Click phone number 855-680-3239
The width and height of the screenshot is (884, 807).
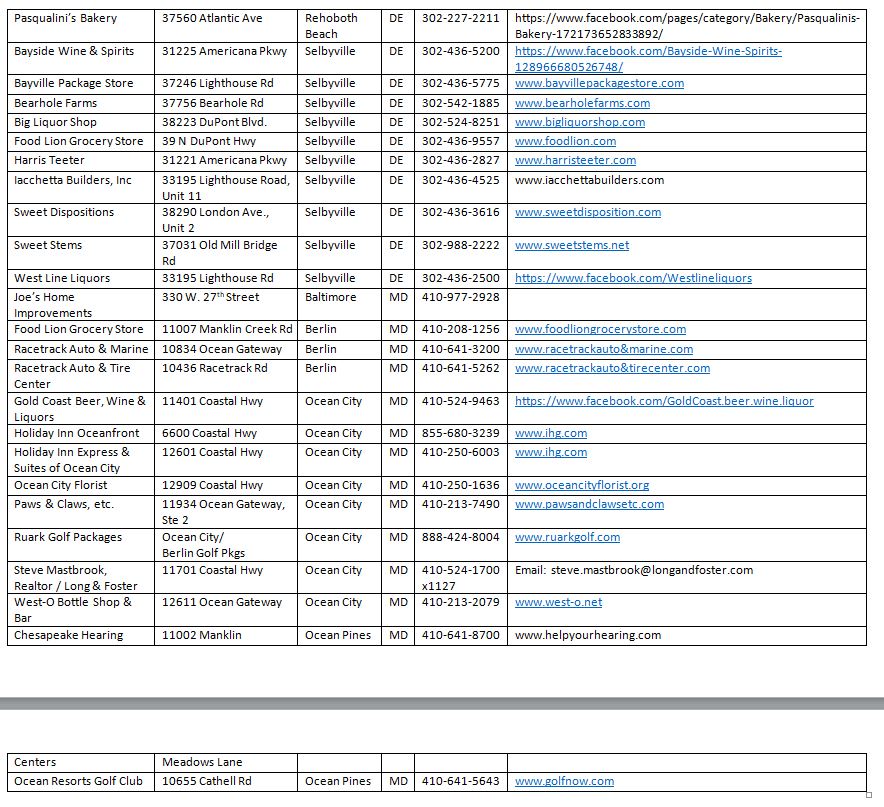tap(461, 434)
